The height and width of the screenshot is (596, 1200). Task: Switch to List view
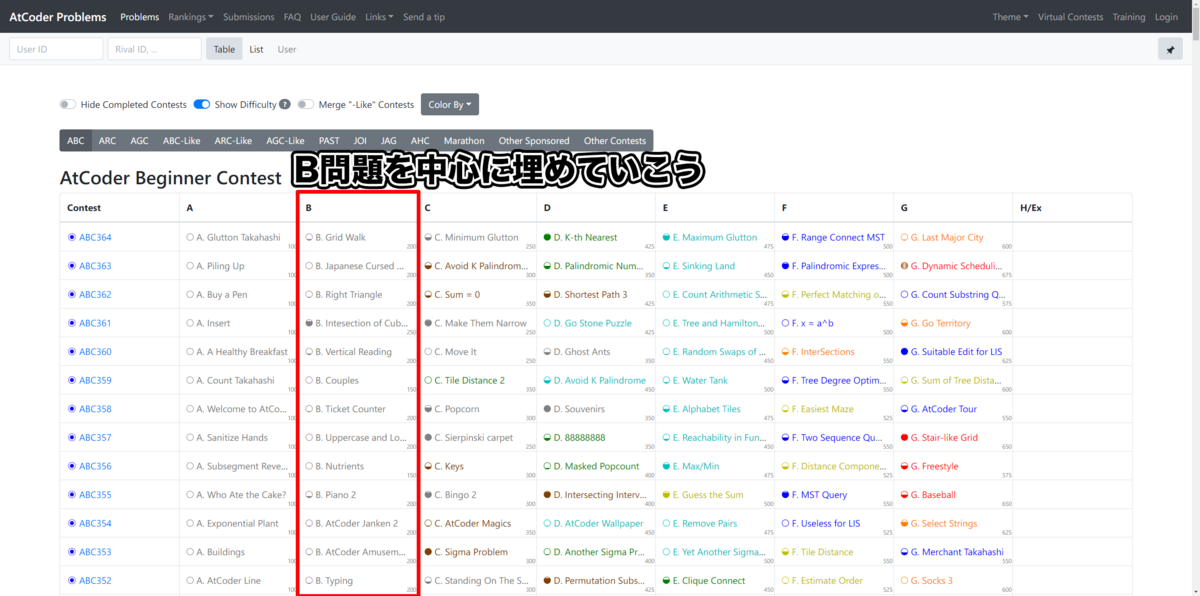pyautogui.click(x=256, y=49)
